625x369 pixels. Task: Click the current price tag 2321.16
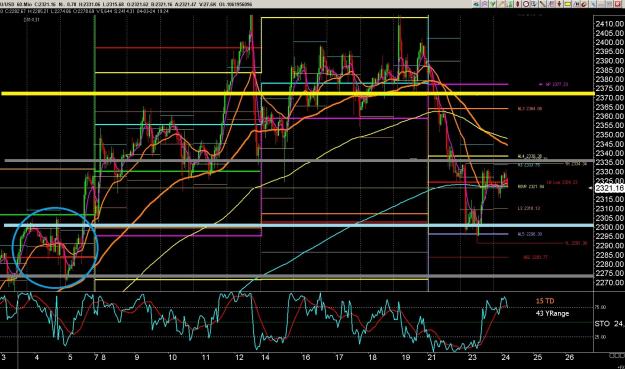click(x=609, y=188)
